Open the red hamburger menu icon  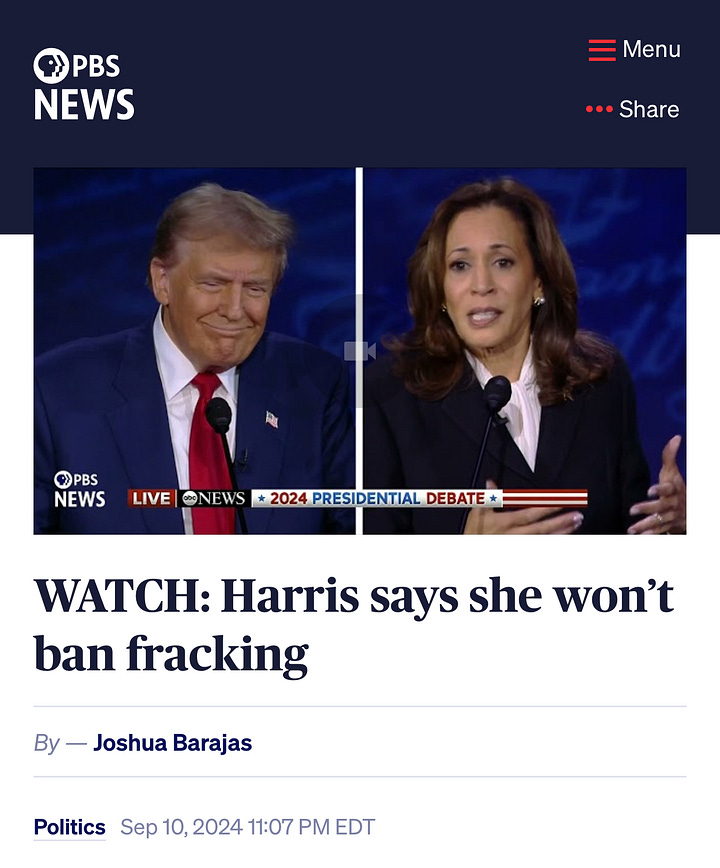(602, 50)
